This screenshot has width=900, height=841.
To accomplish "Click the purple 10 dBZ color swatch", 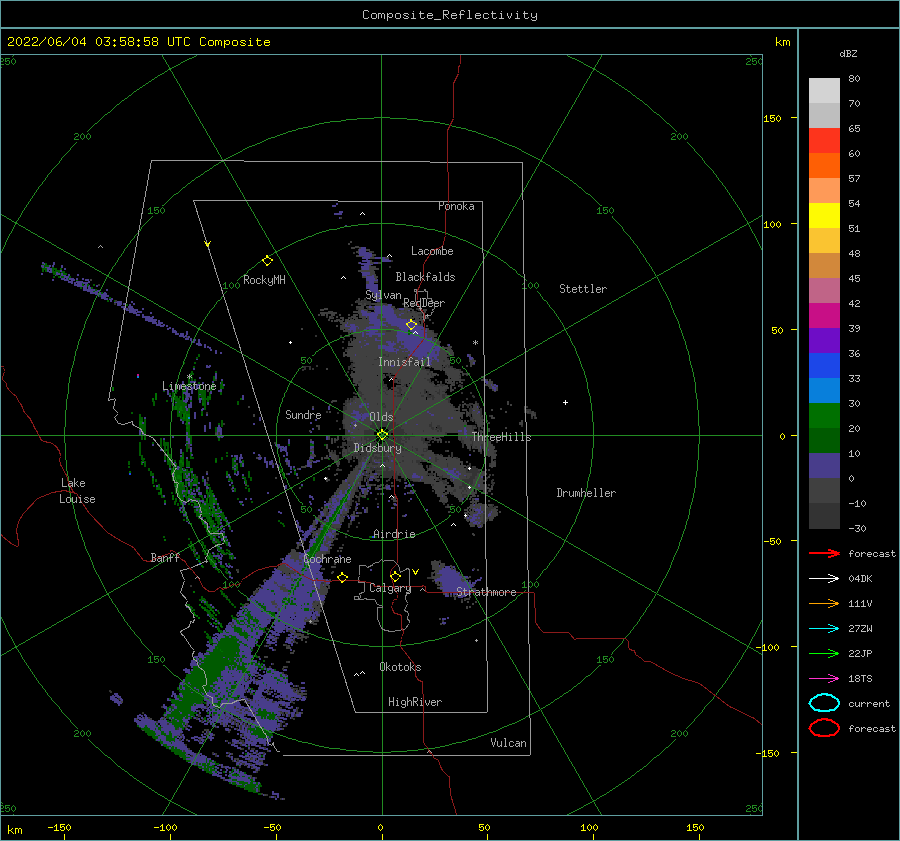I will tap(824, 466).
